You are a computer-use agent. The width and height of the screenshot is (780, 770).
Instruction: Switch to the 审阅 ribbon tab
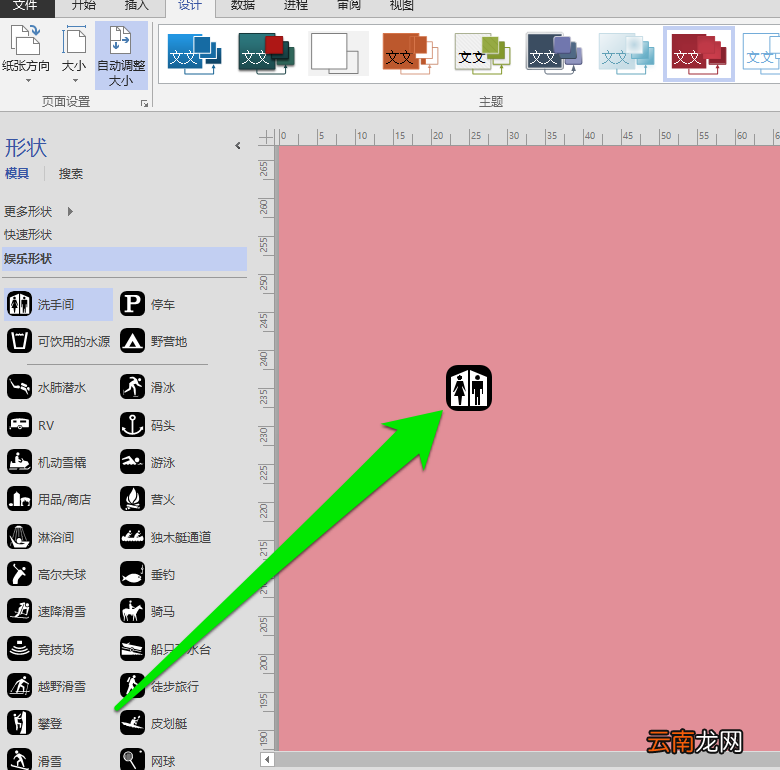click(x=349, y=5)
